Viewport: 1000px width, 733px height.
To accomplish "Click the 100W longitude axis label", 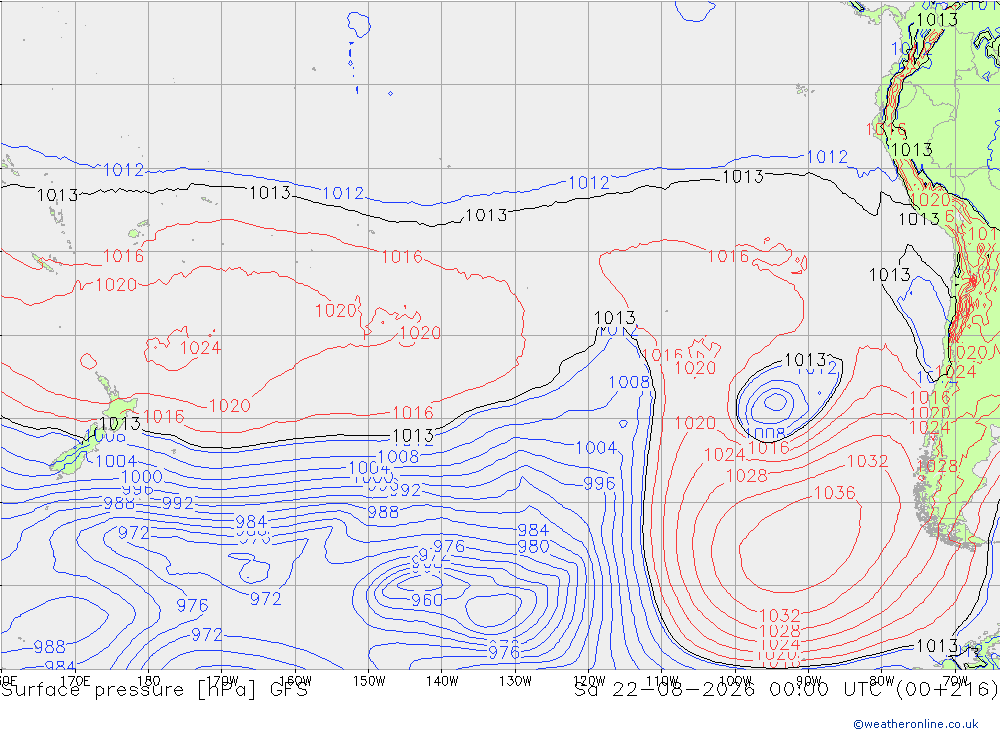I will pos(735,681).
